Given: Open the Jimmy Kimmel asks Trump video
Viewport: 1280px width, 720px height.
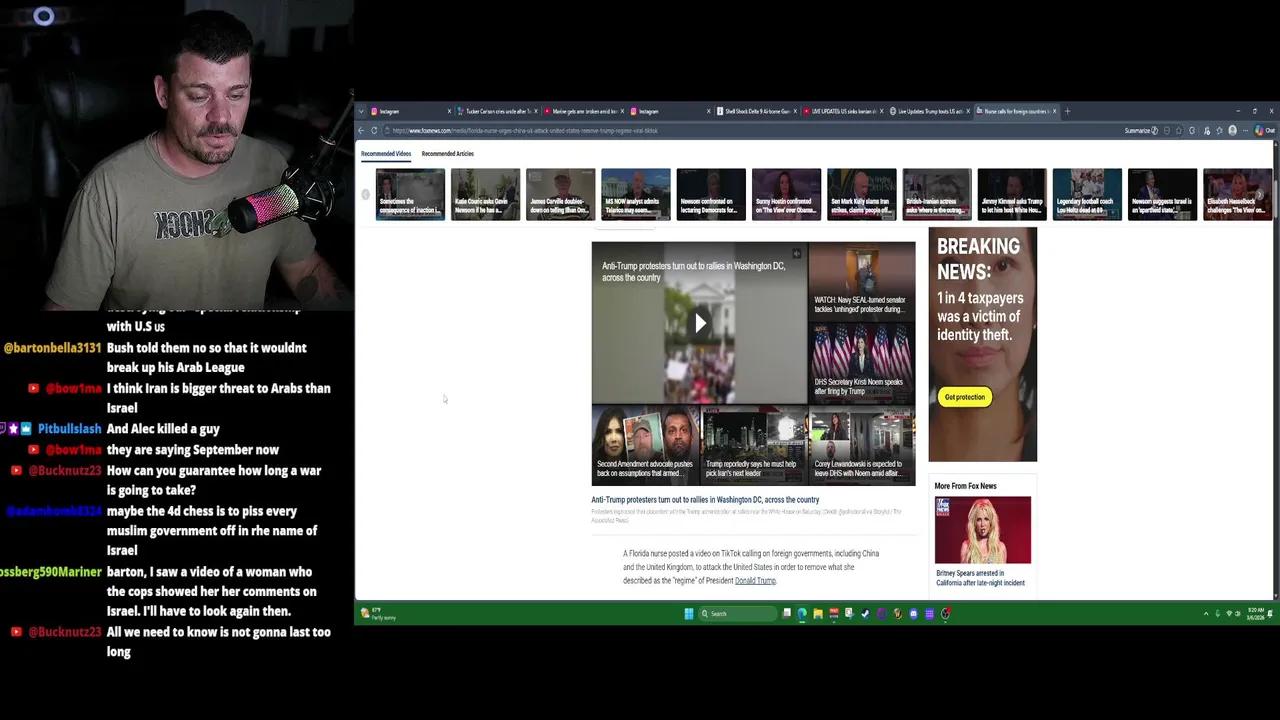Looking at the screenshot, I should pos(1012,194).
